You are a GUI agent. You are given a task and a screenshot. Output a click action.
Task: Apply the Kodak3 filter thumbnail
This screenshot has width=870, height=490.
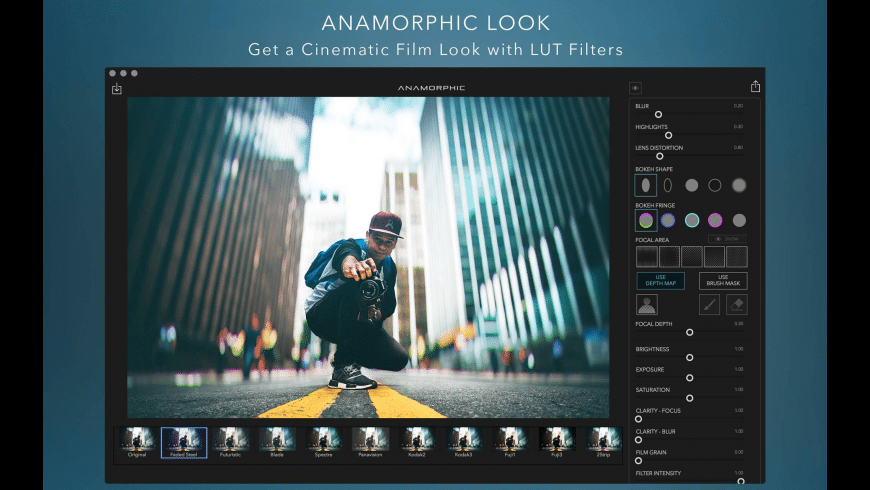[x=463, y=442]
